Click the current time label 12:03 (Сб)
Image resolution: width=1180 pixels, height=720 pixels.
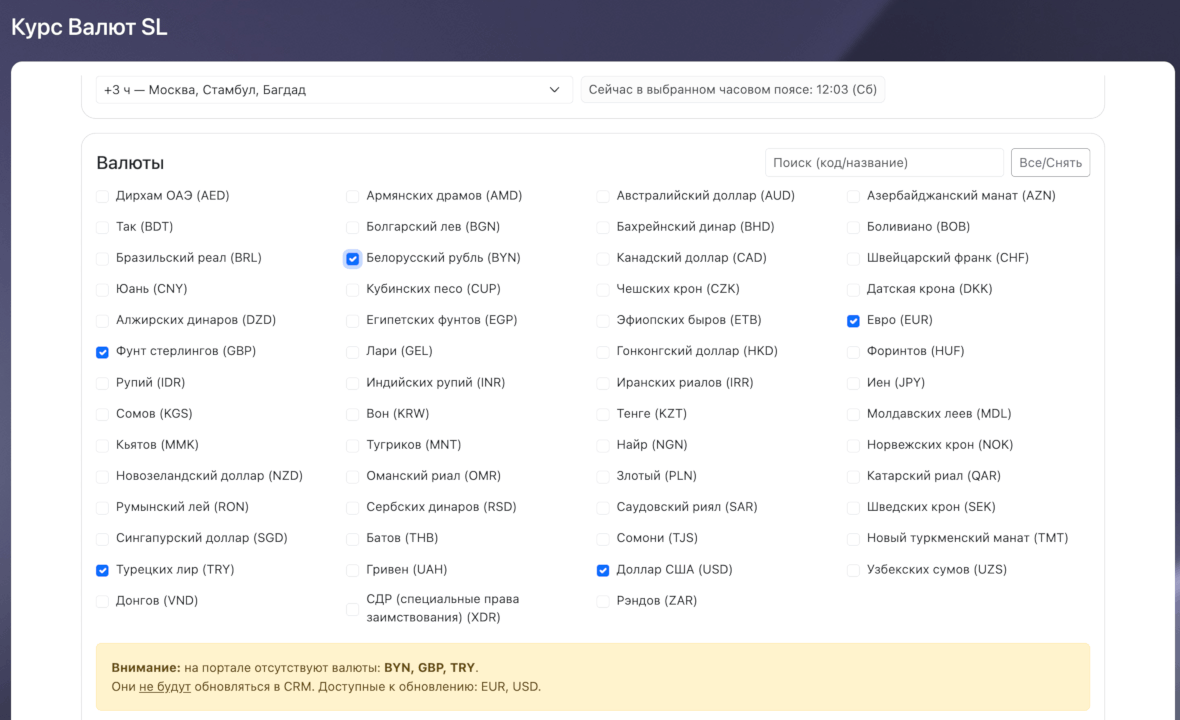tap(732, 90)
